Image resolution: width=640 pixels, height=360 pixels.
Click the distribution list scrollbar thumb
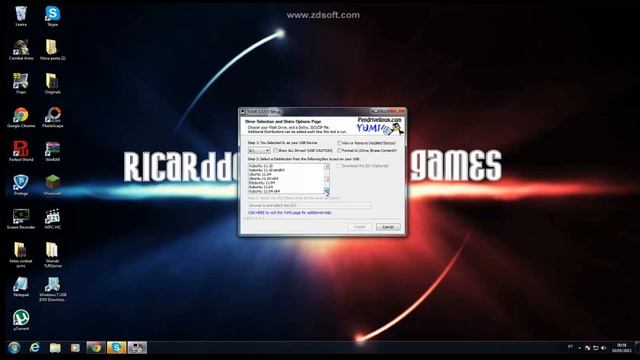point(327,179)
